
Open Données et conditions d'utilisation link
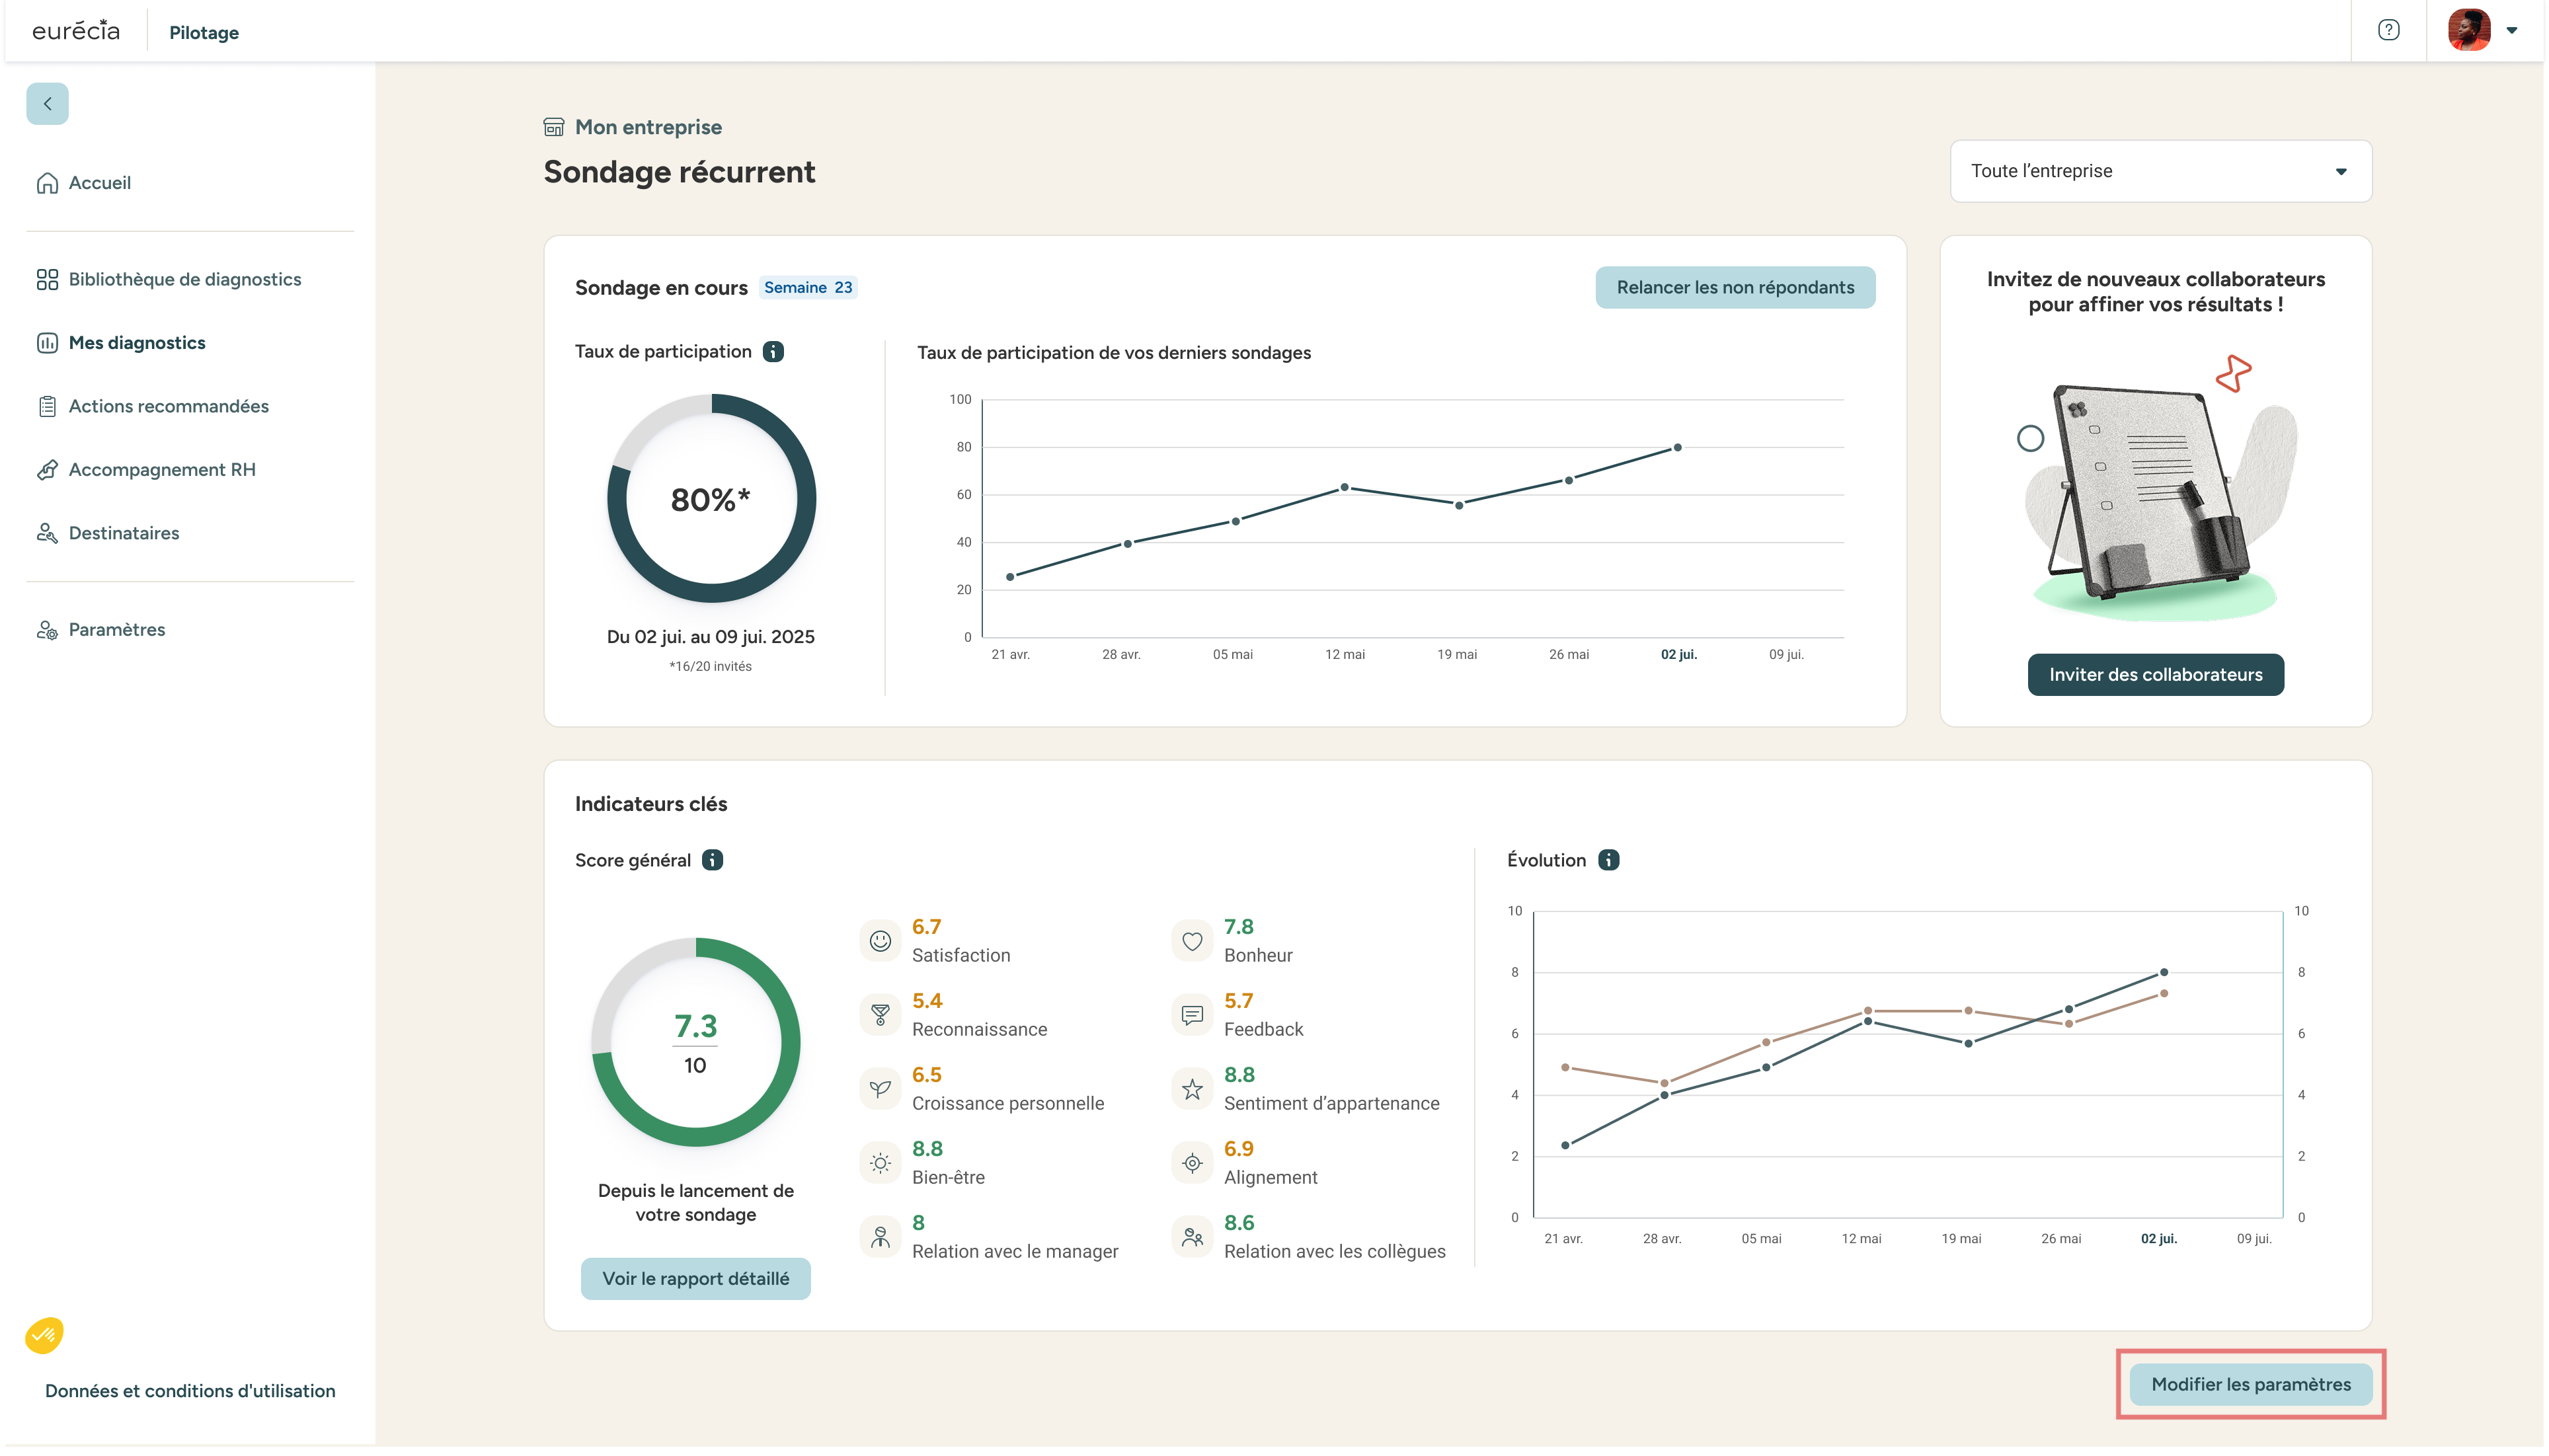[x=190, y=1391]
